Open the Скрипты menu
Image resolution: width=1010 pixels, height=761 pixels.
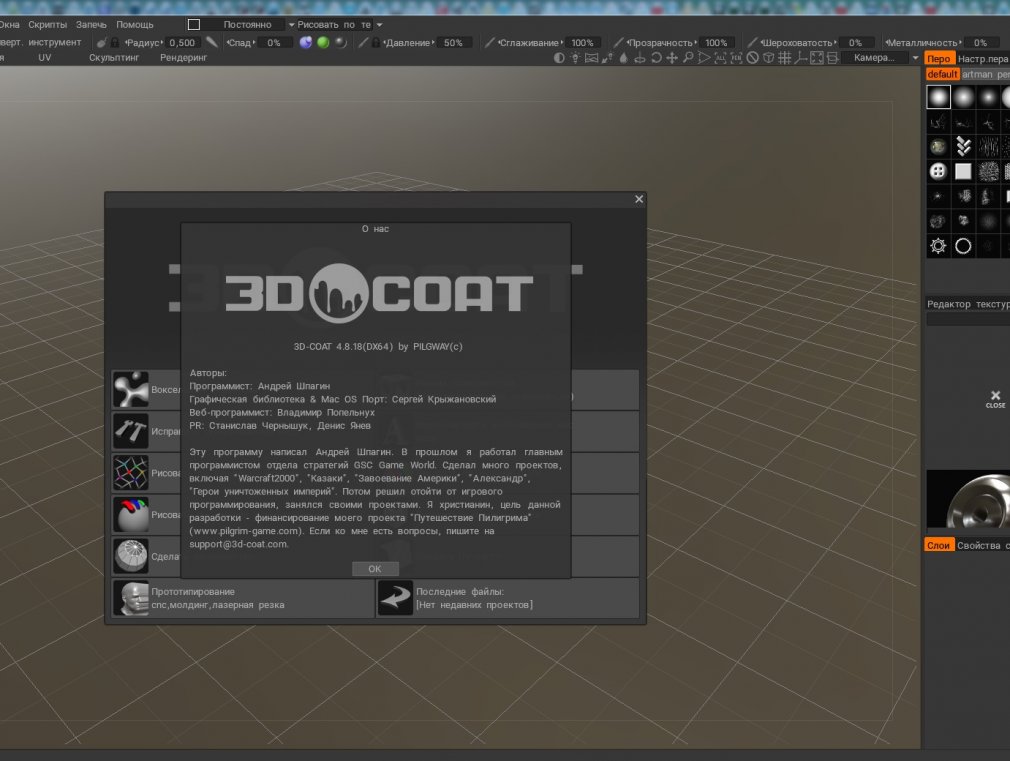(48, 24)
